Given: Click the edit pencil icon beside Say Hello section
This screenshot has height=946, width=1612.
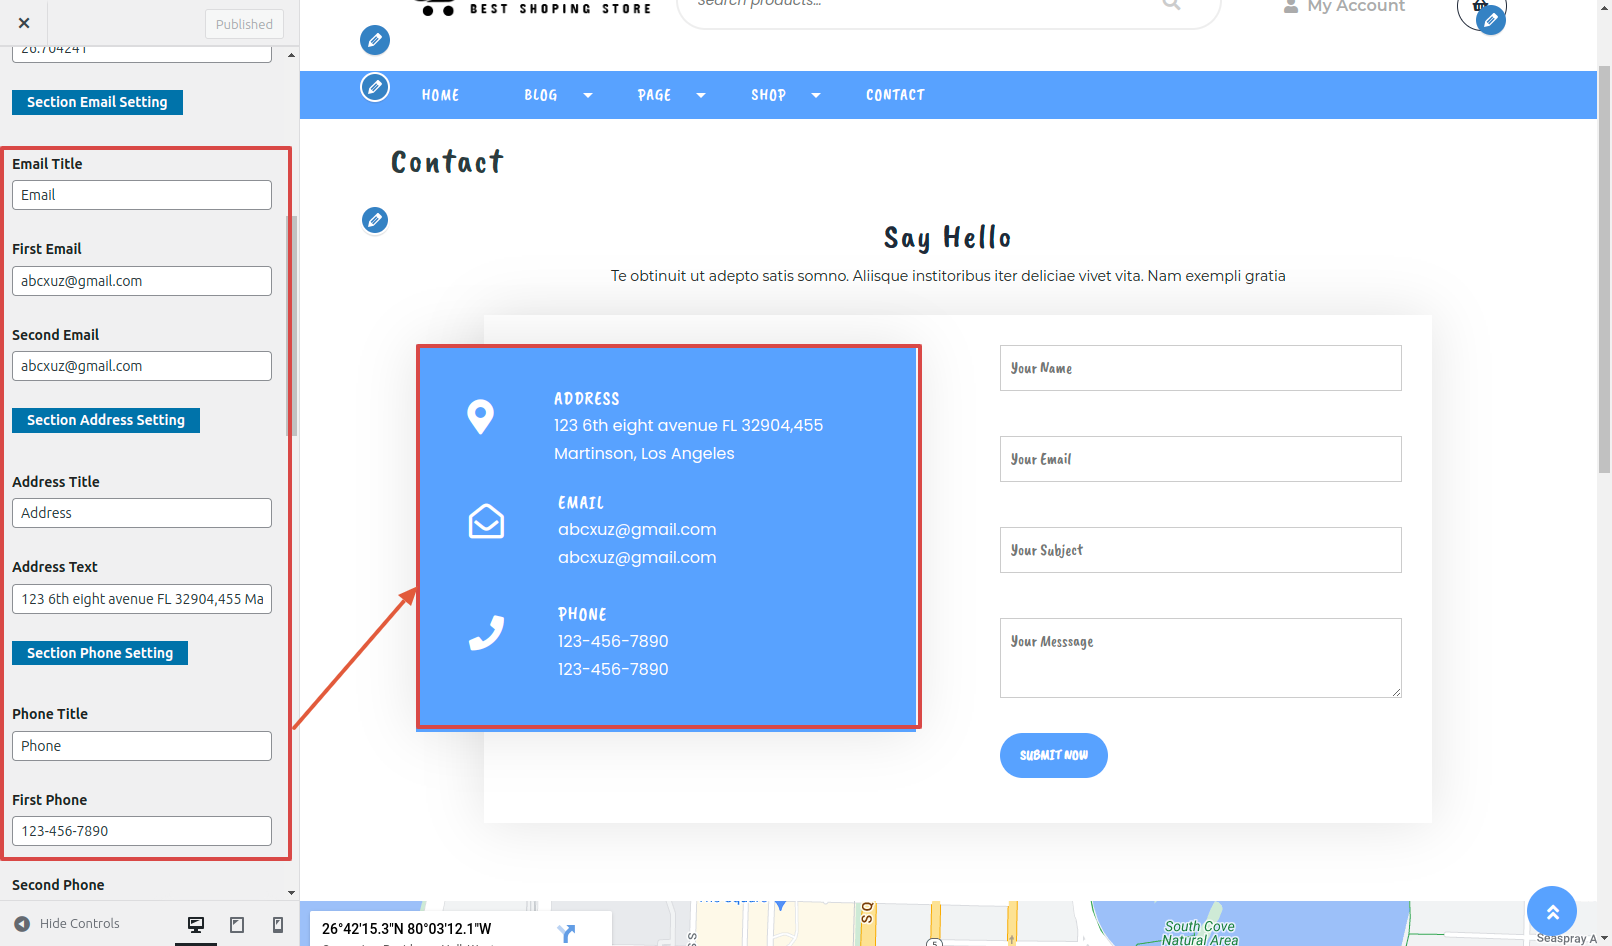Looking at the screenshot, I should (x=375, y=220).
